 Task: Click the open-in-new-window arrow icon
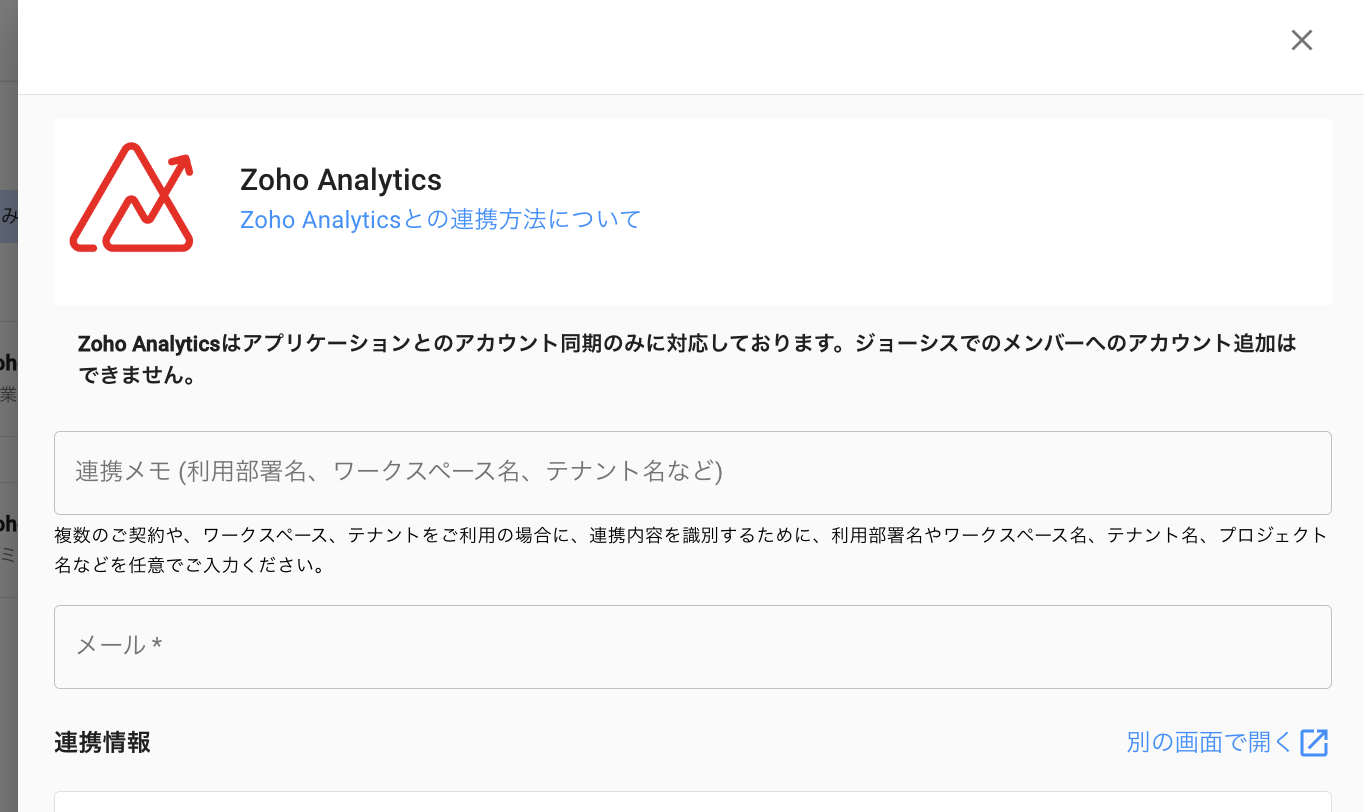(1314, 743)
